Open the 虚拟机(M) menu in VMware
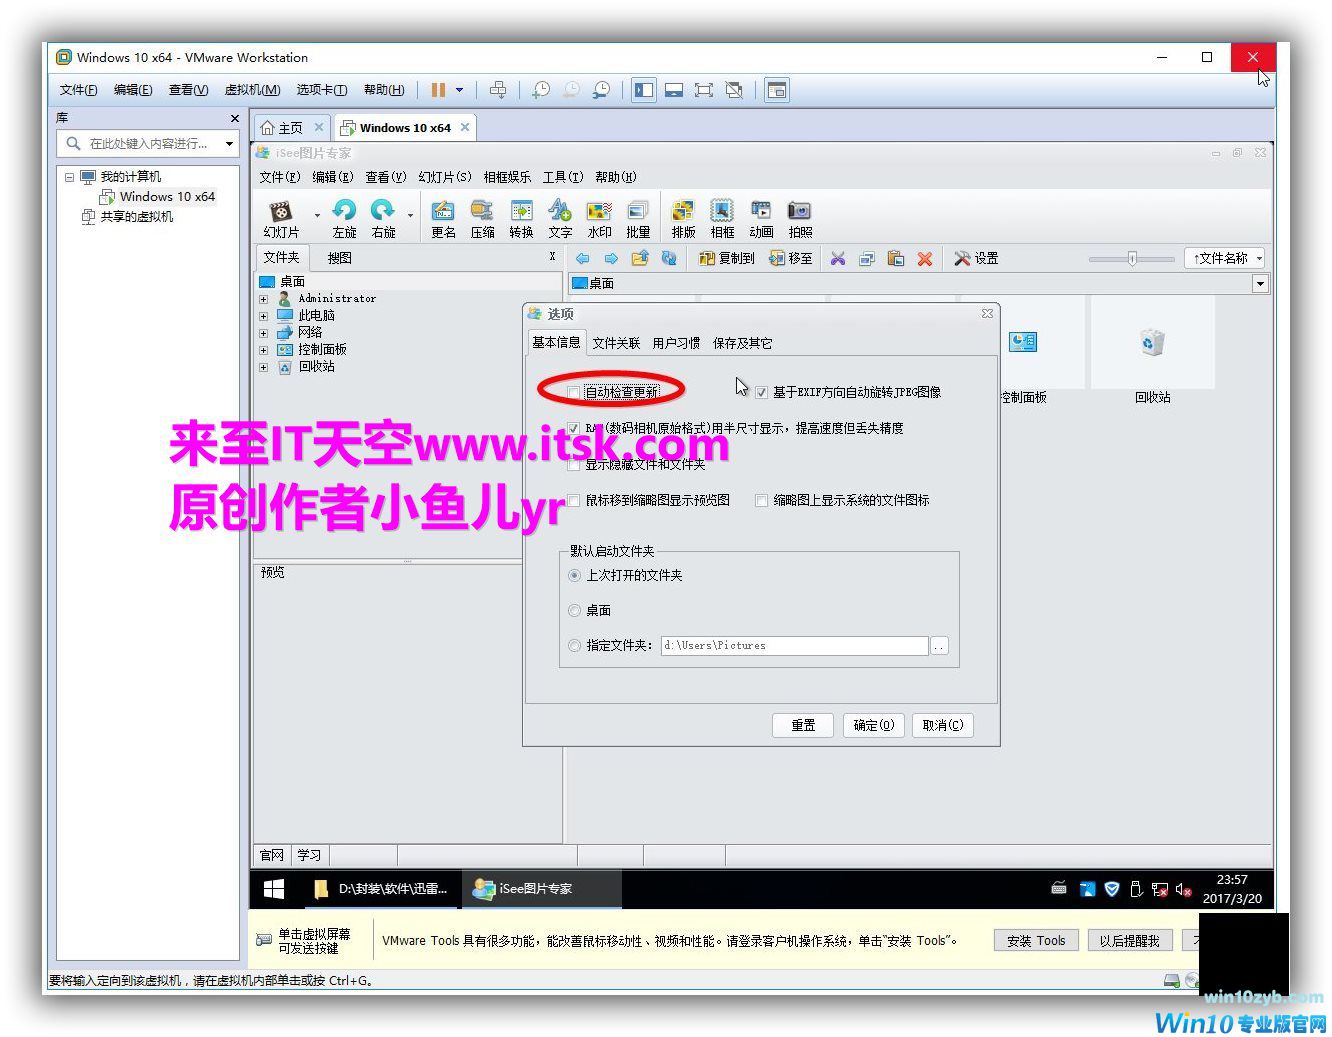Viewport: 1332px width, 1037px height. pos(252,90)
